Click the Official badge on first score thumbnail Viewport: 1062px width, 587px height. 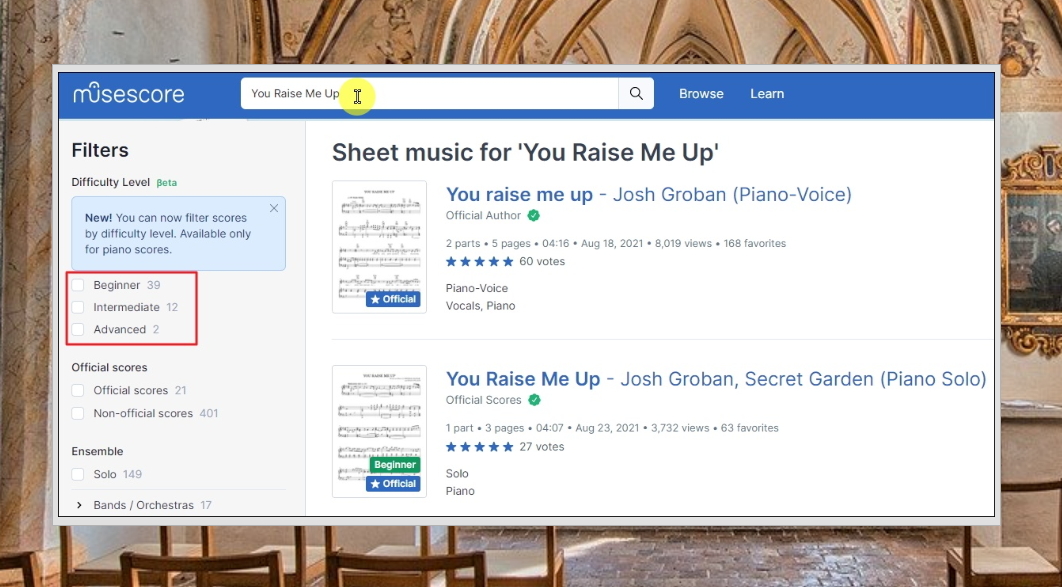(x=394, y=299)
